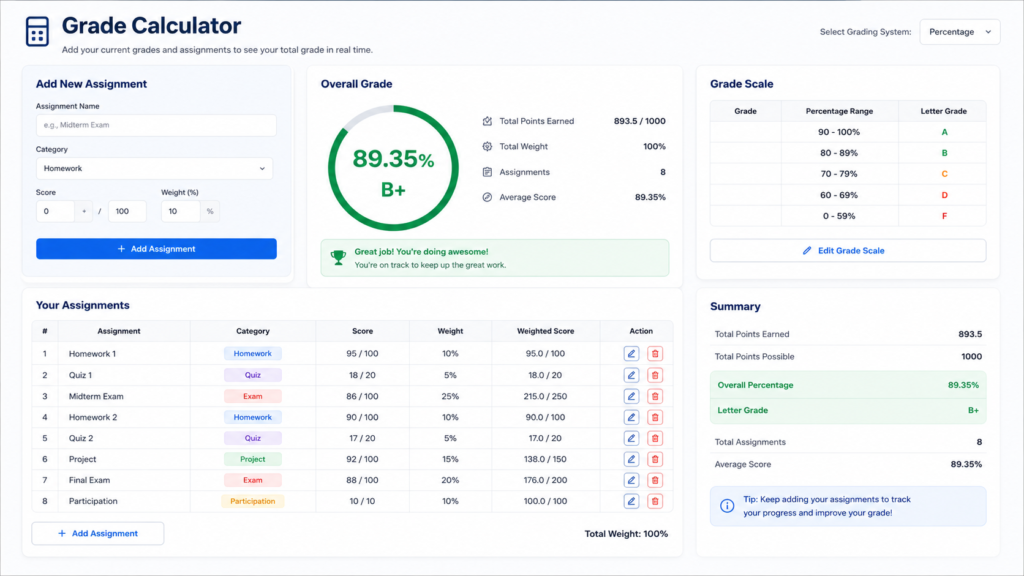This screenshot has height=576, width=1024.
Task: Edit the Homework 2 assignment row
Action: (631, 417)
